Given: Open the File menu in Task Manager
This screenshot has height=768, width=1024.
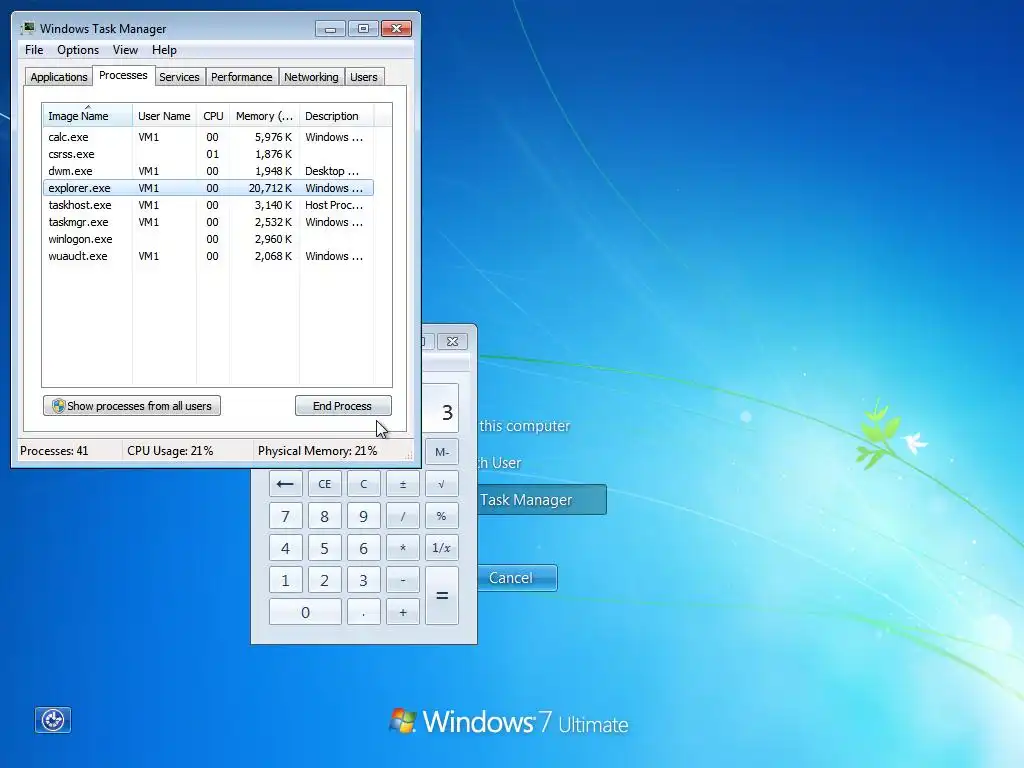Looking at the screenshot, I should 34,50.
